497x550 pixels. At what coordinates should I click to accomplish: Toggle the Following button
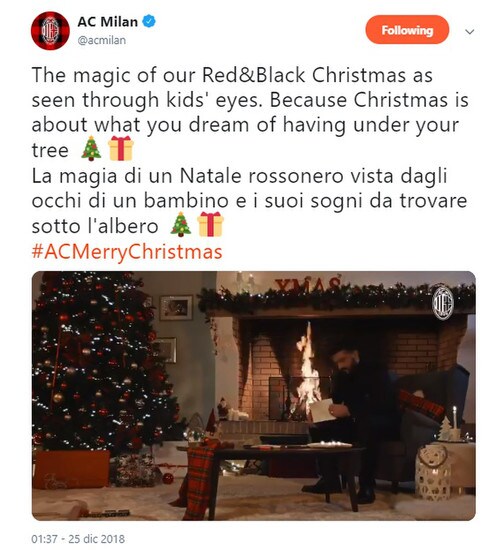[407, 30]
